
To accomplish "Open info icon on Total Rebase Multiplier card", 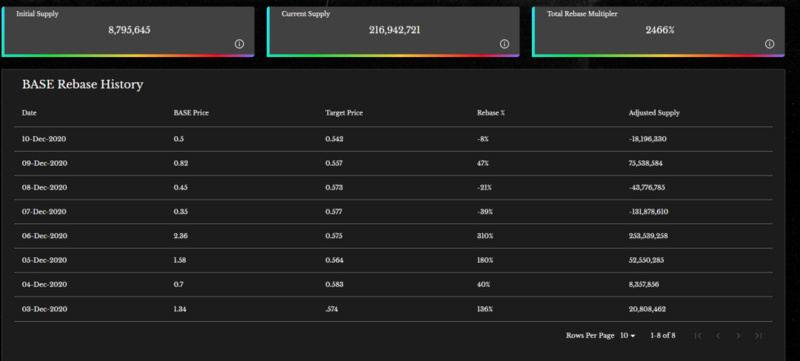I will pyautogui.click(x=770, y=44).
